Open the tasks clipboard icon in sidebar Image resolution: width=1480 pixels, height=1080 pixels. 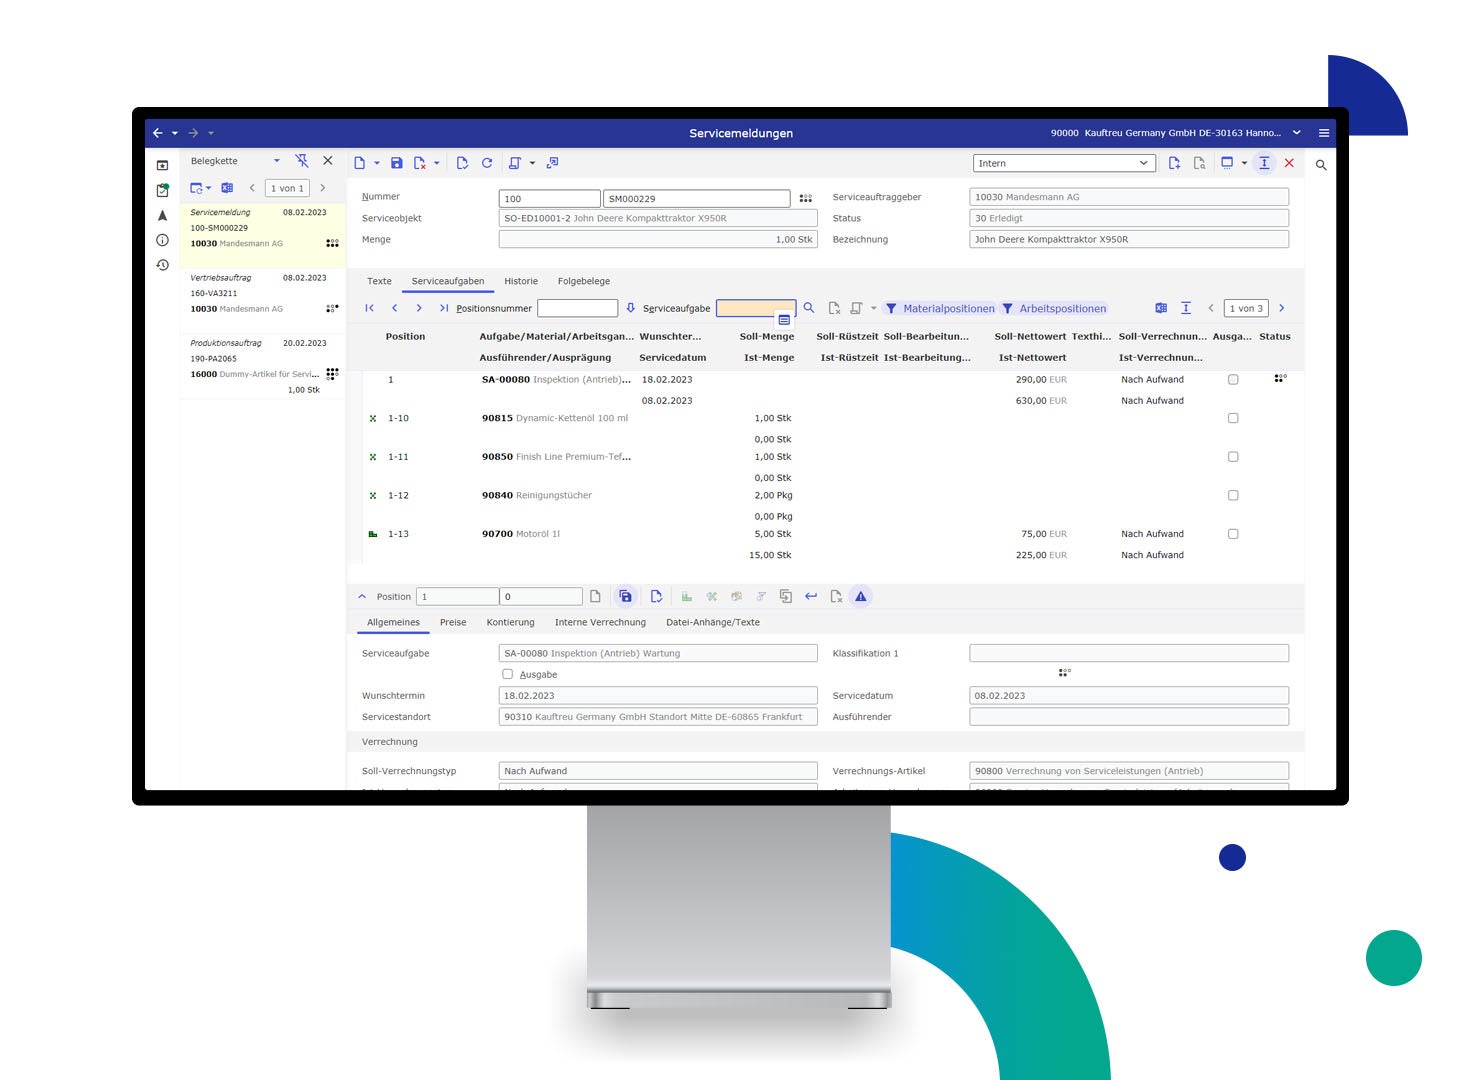pos(162,190)
